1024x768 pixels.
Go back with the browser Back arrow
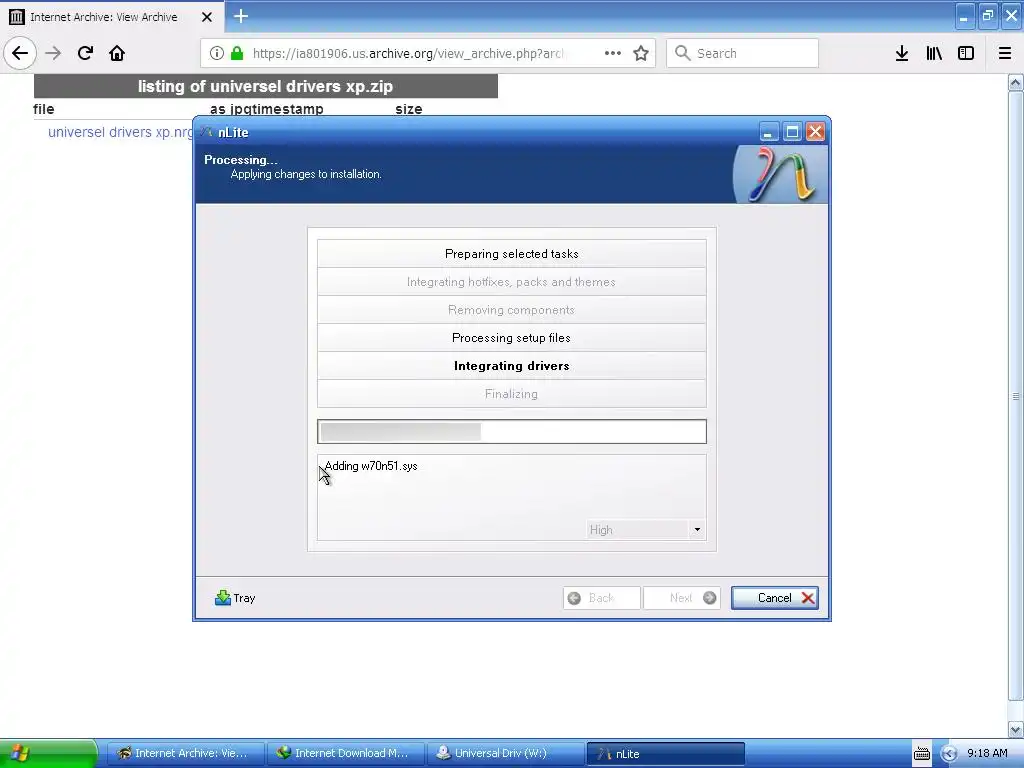tap(20, 53)
